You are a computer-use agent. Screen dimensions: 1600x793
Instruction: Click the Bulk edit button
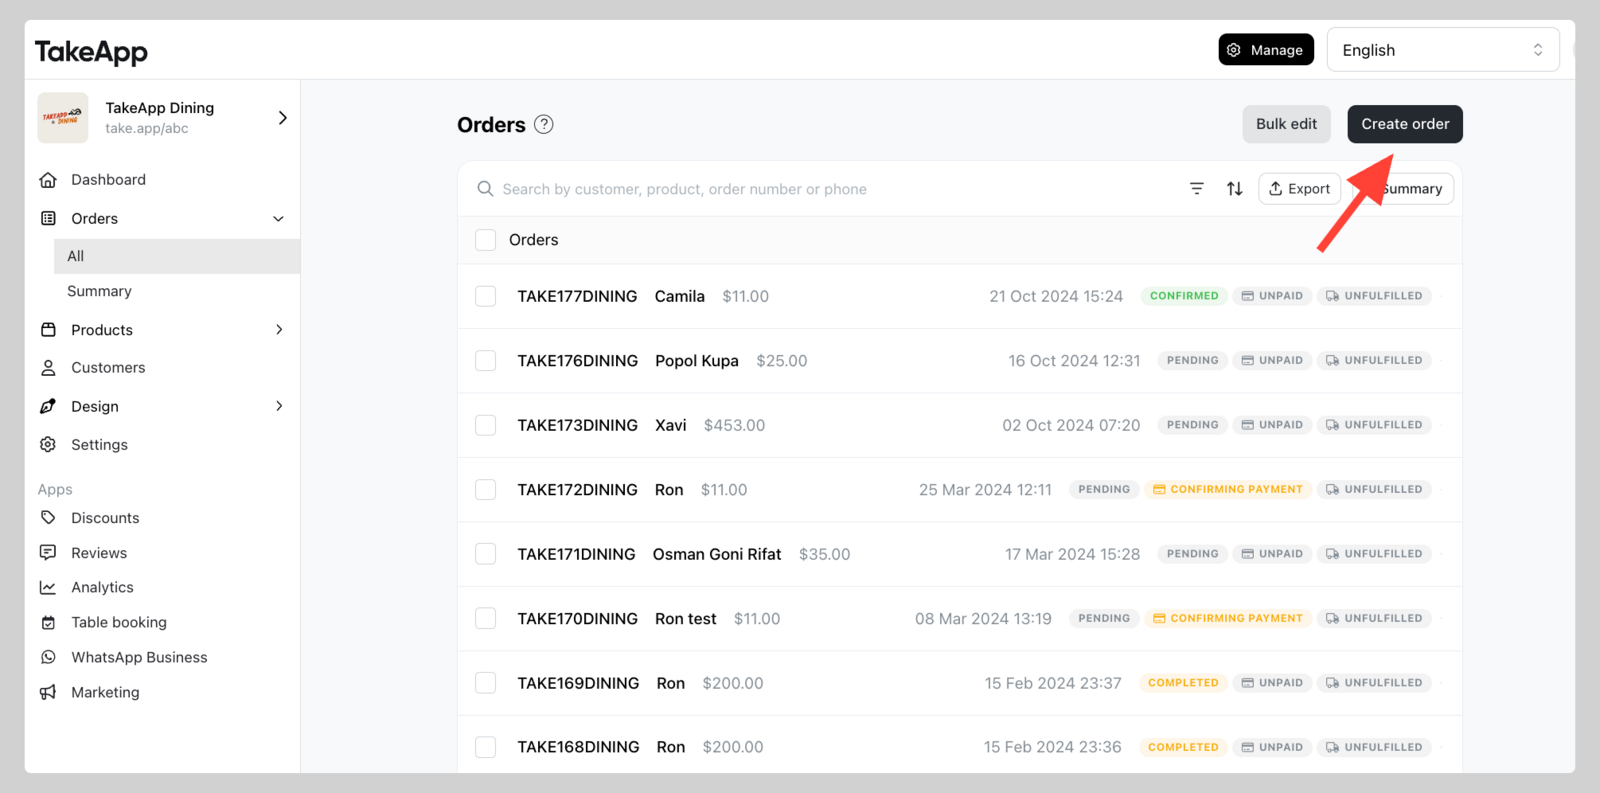click(x=1286, y=124)
